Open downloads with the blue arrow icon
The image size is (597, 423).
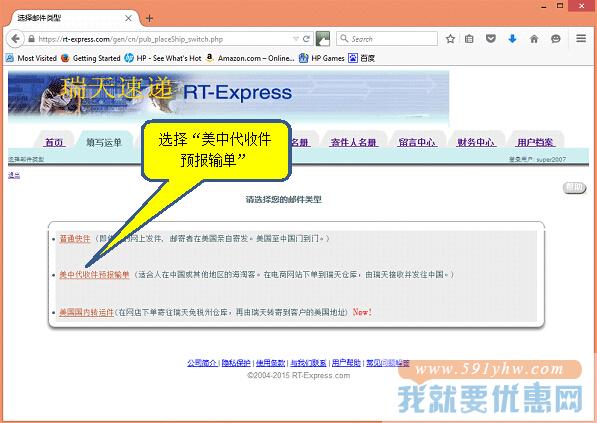click(512, 38)
